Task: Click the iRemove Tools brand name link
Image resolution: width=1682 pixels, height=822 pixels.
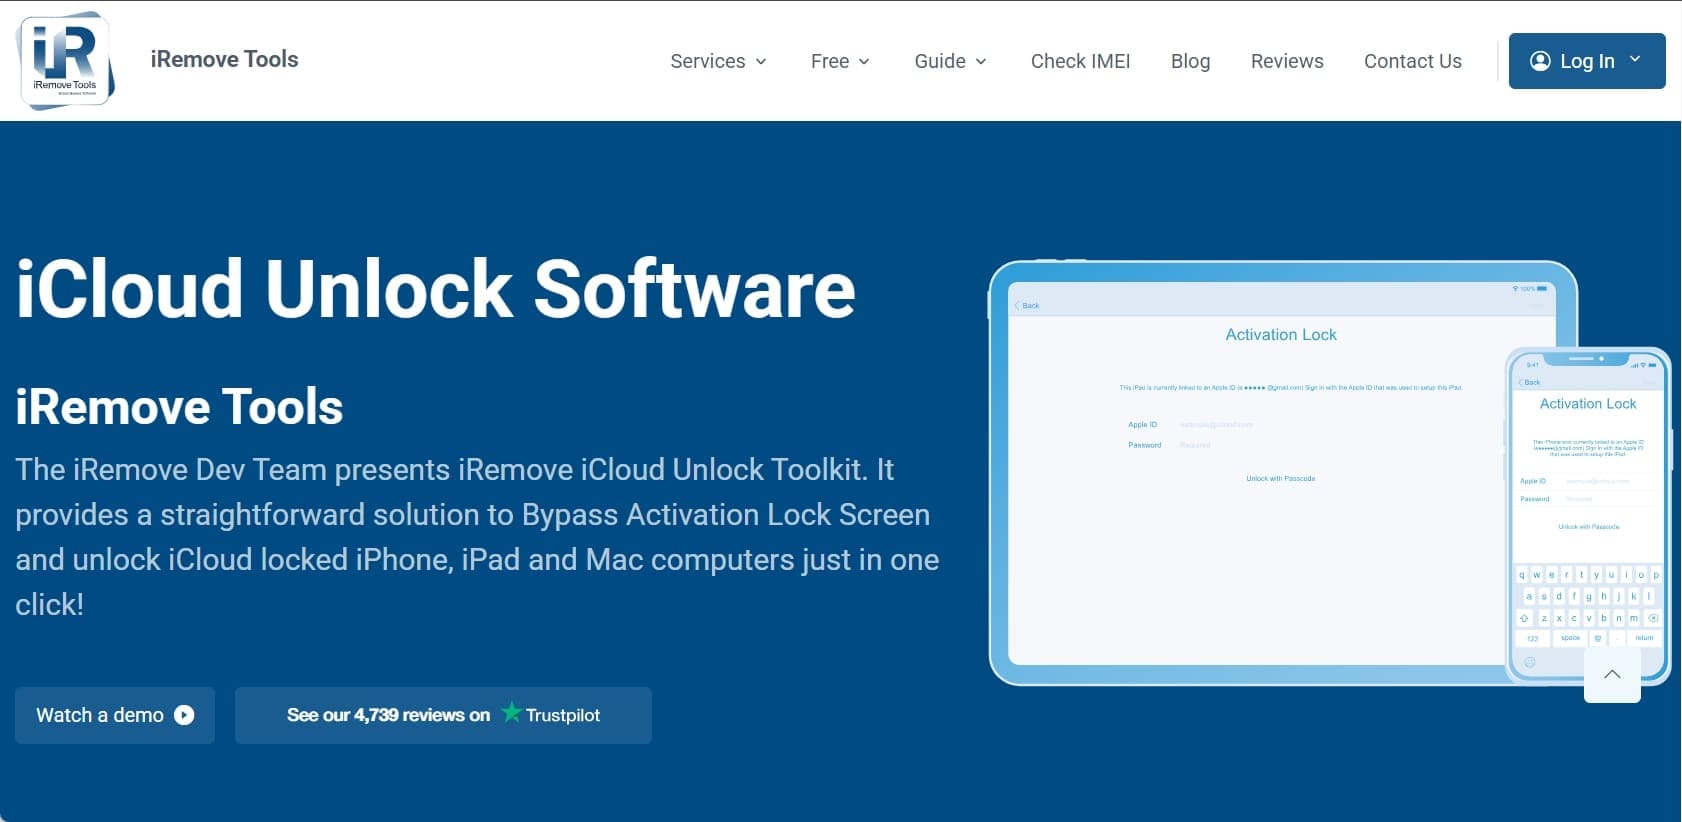Action: click(224, 59)
